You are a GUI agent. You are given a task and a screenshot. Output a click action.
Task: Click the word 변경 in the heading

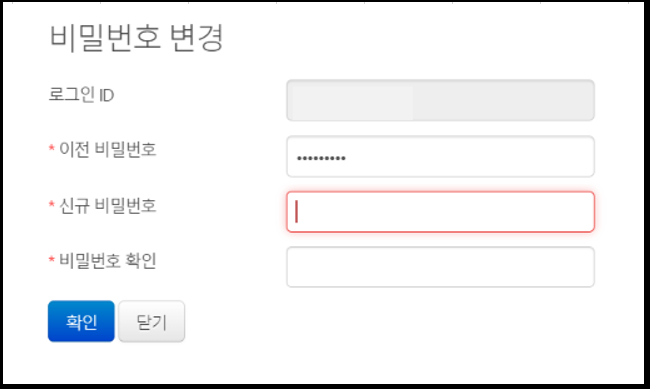pos(197,37)
